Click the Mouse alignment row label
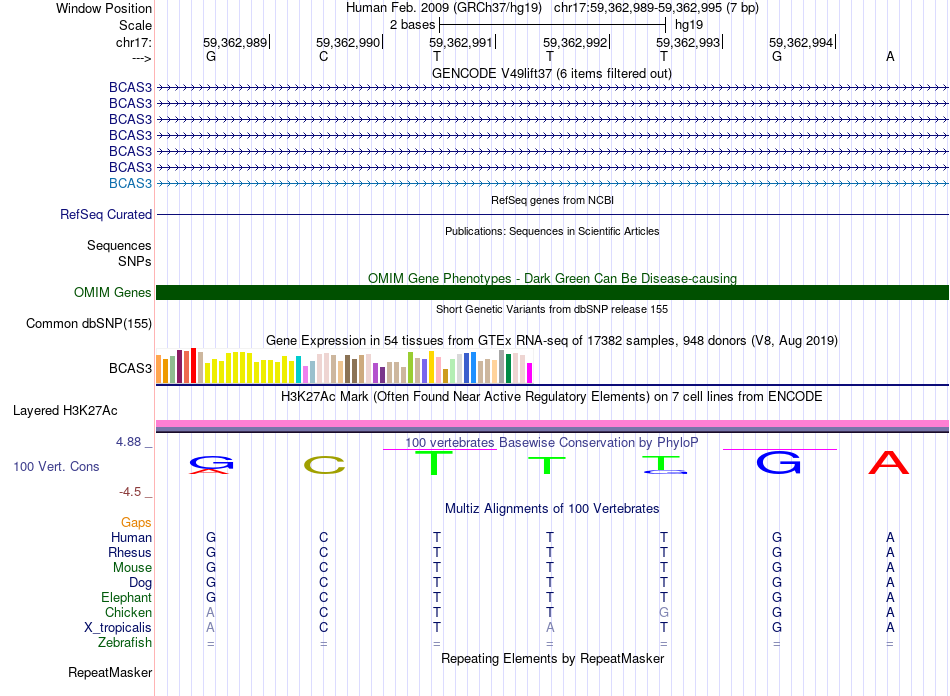950x696 pixels. pyautogui.click(x=132, y=568)
